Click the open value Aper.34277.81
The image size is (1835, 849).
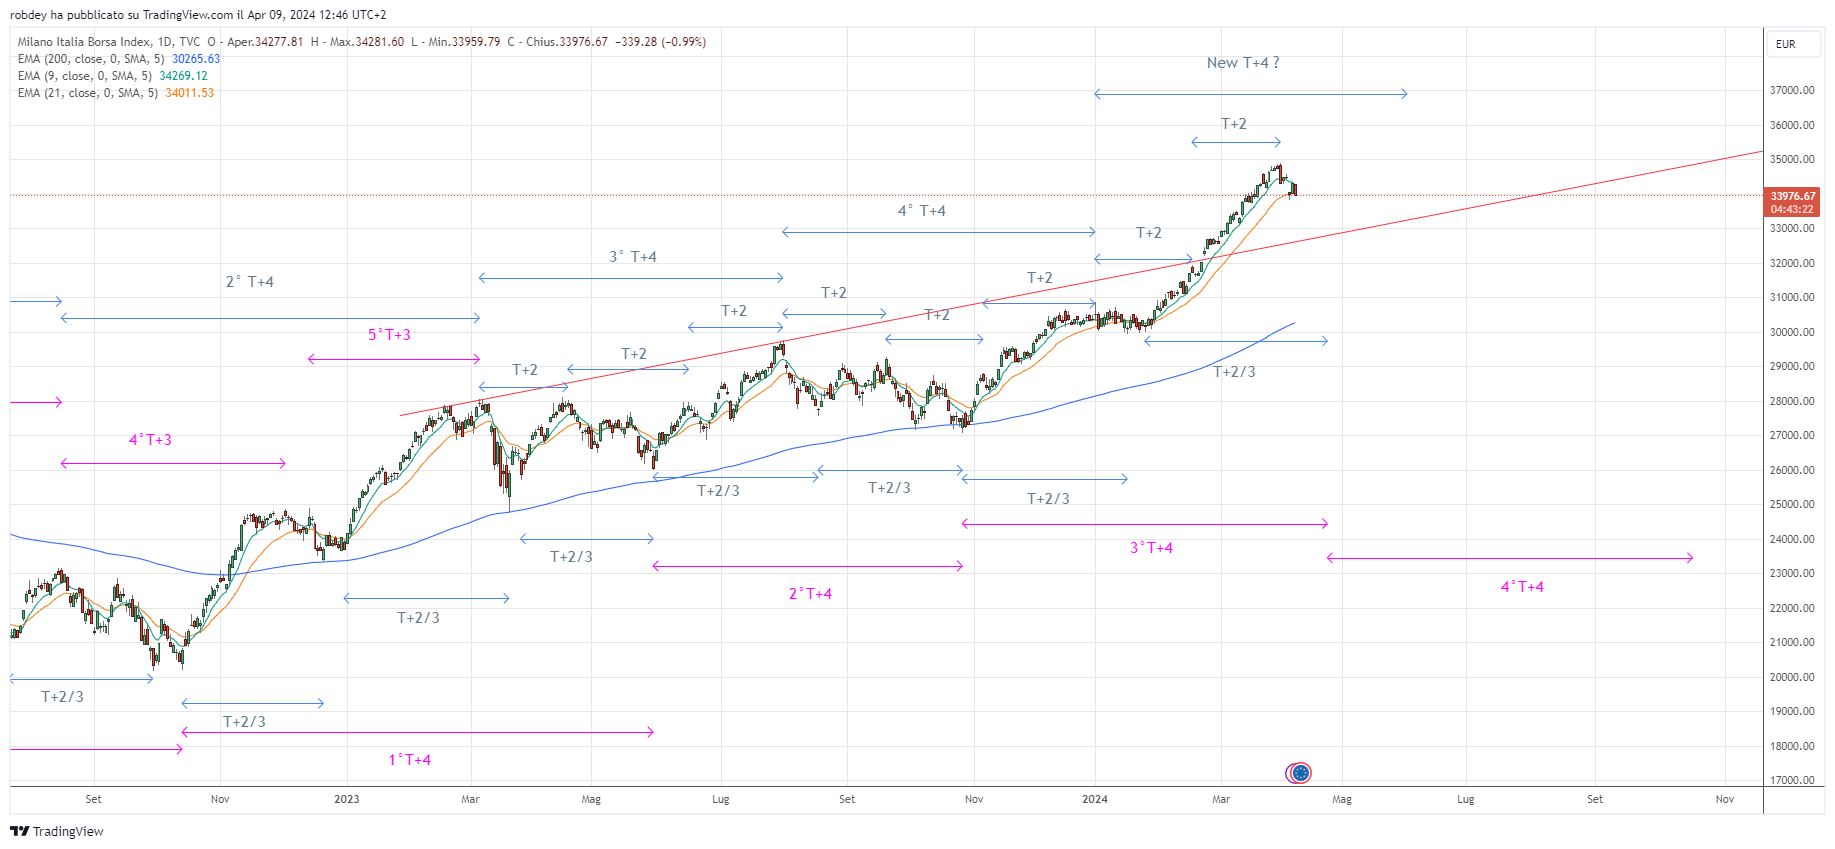265,42
